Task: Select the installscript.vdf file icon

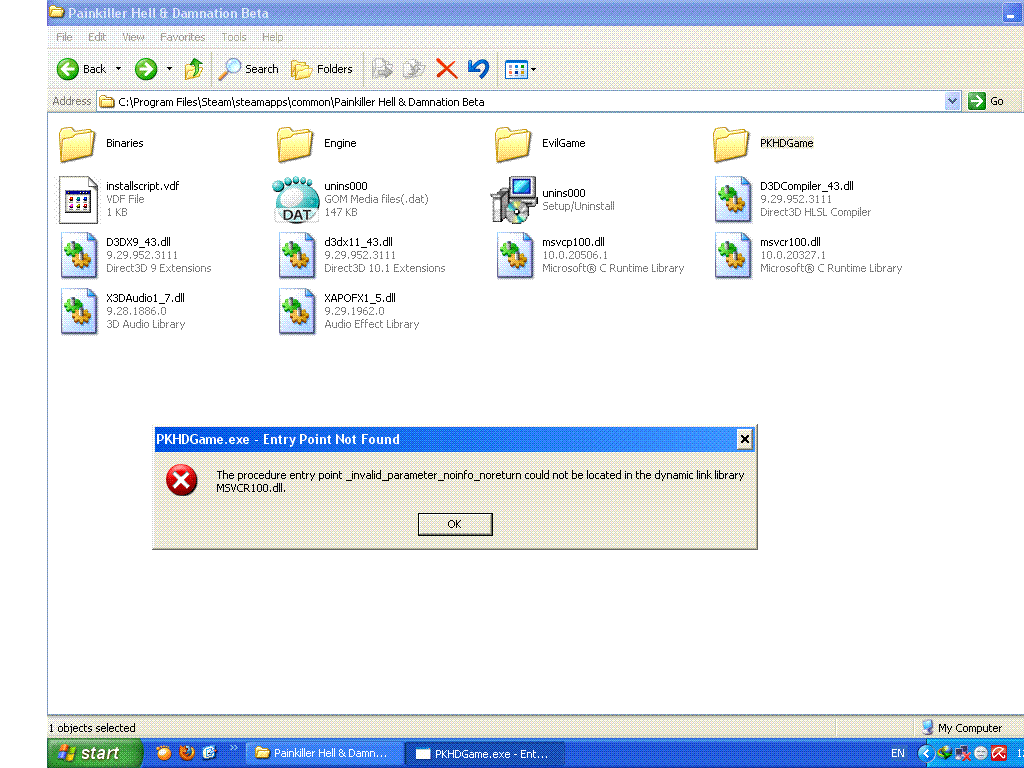Action: pos(78,200)
